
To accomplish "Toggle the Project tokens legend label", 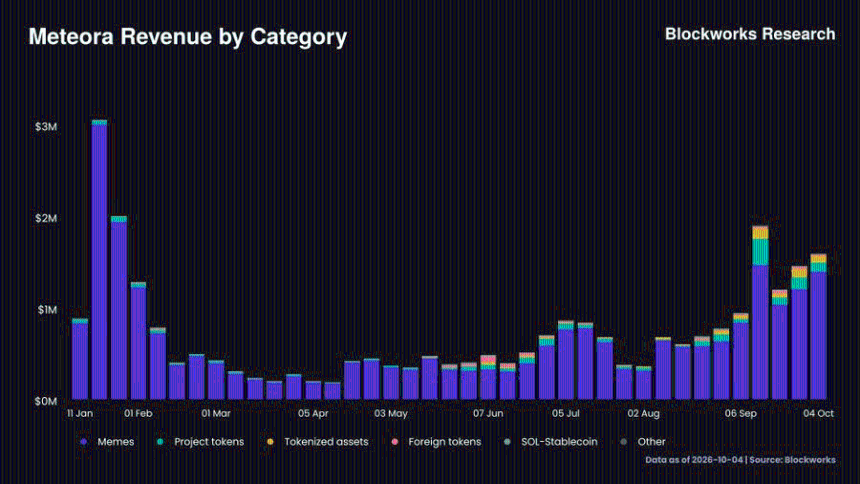I will click(209, 442).
